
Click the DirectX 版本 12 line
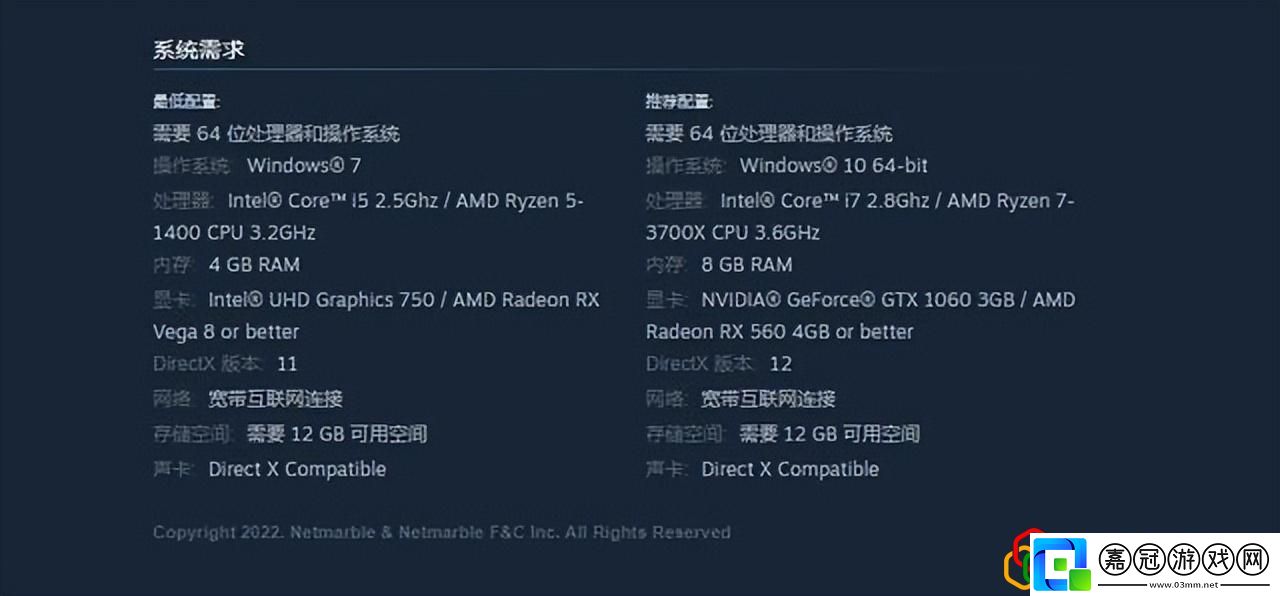pyautogui.click(x=718, y=364)
